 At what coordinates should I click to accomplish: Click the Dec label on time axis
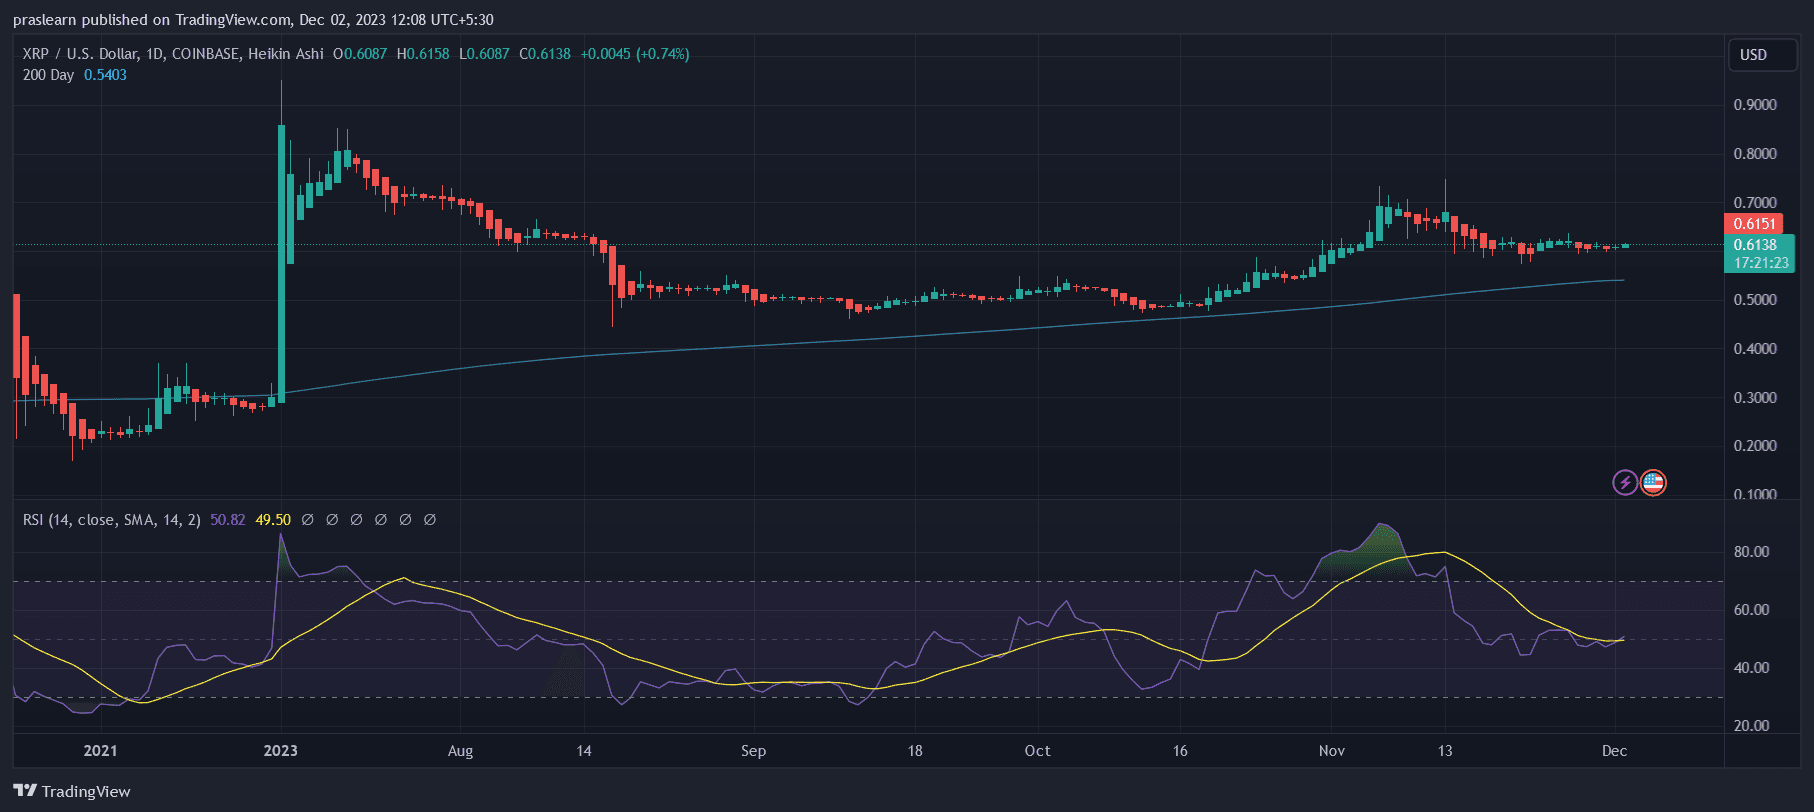click(1614, 751)
